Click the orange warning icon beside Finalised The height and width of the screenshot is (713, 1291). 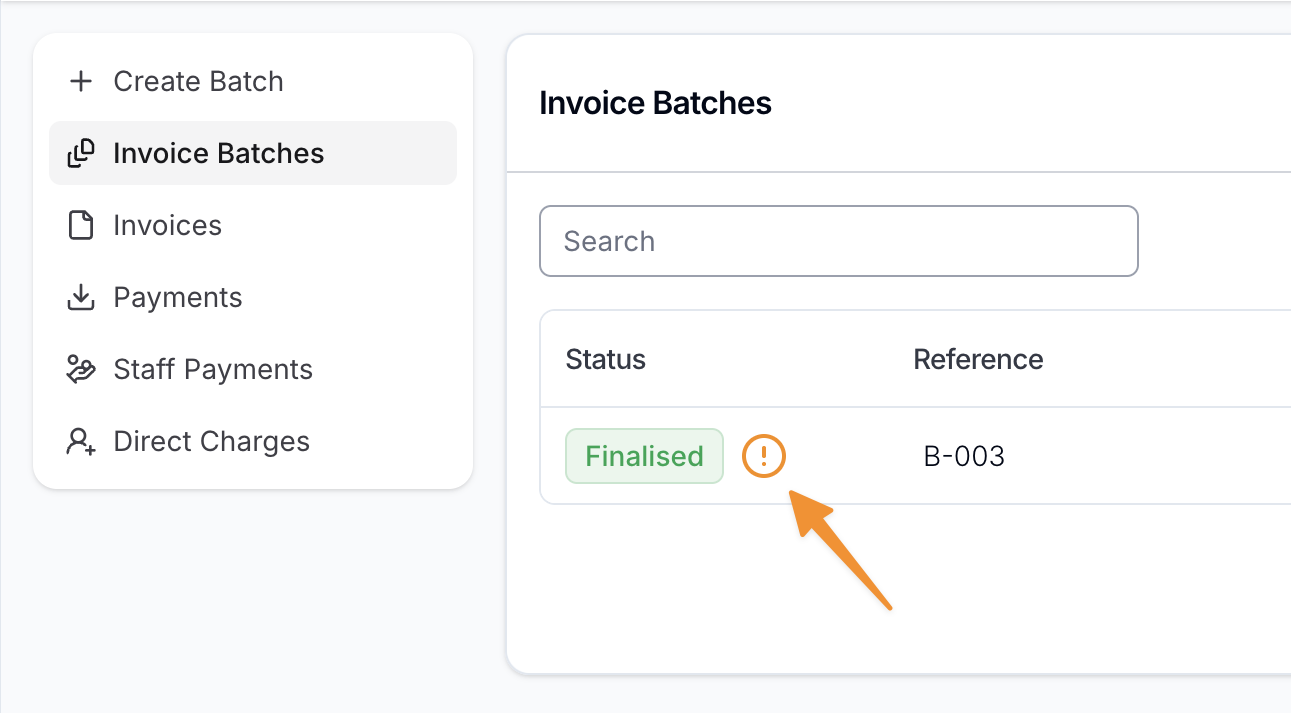764,457
